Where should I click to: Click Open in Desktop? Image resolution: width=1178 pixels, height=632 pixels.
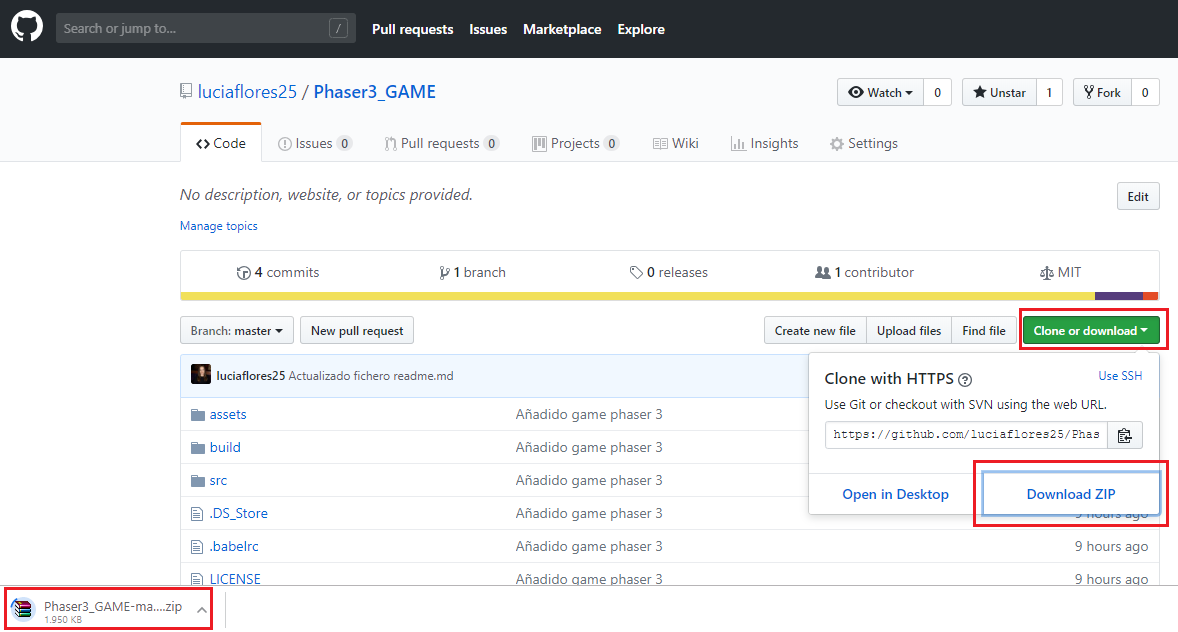pyautogui.click(x=896, y=494)
